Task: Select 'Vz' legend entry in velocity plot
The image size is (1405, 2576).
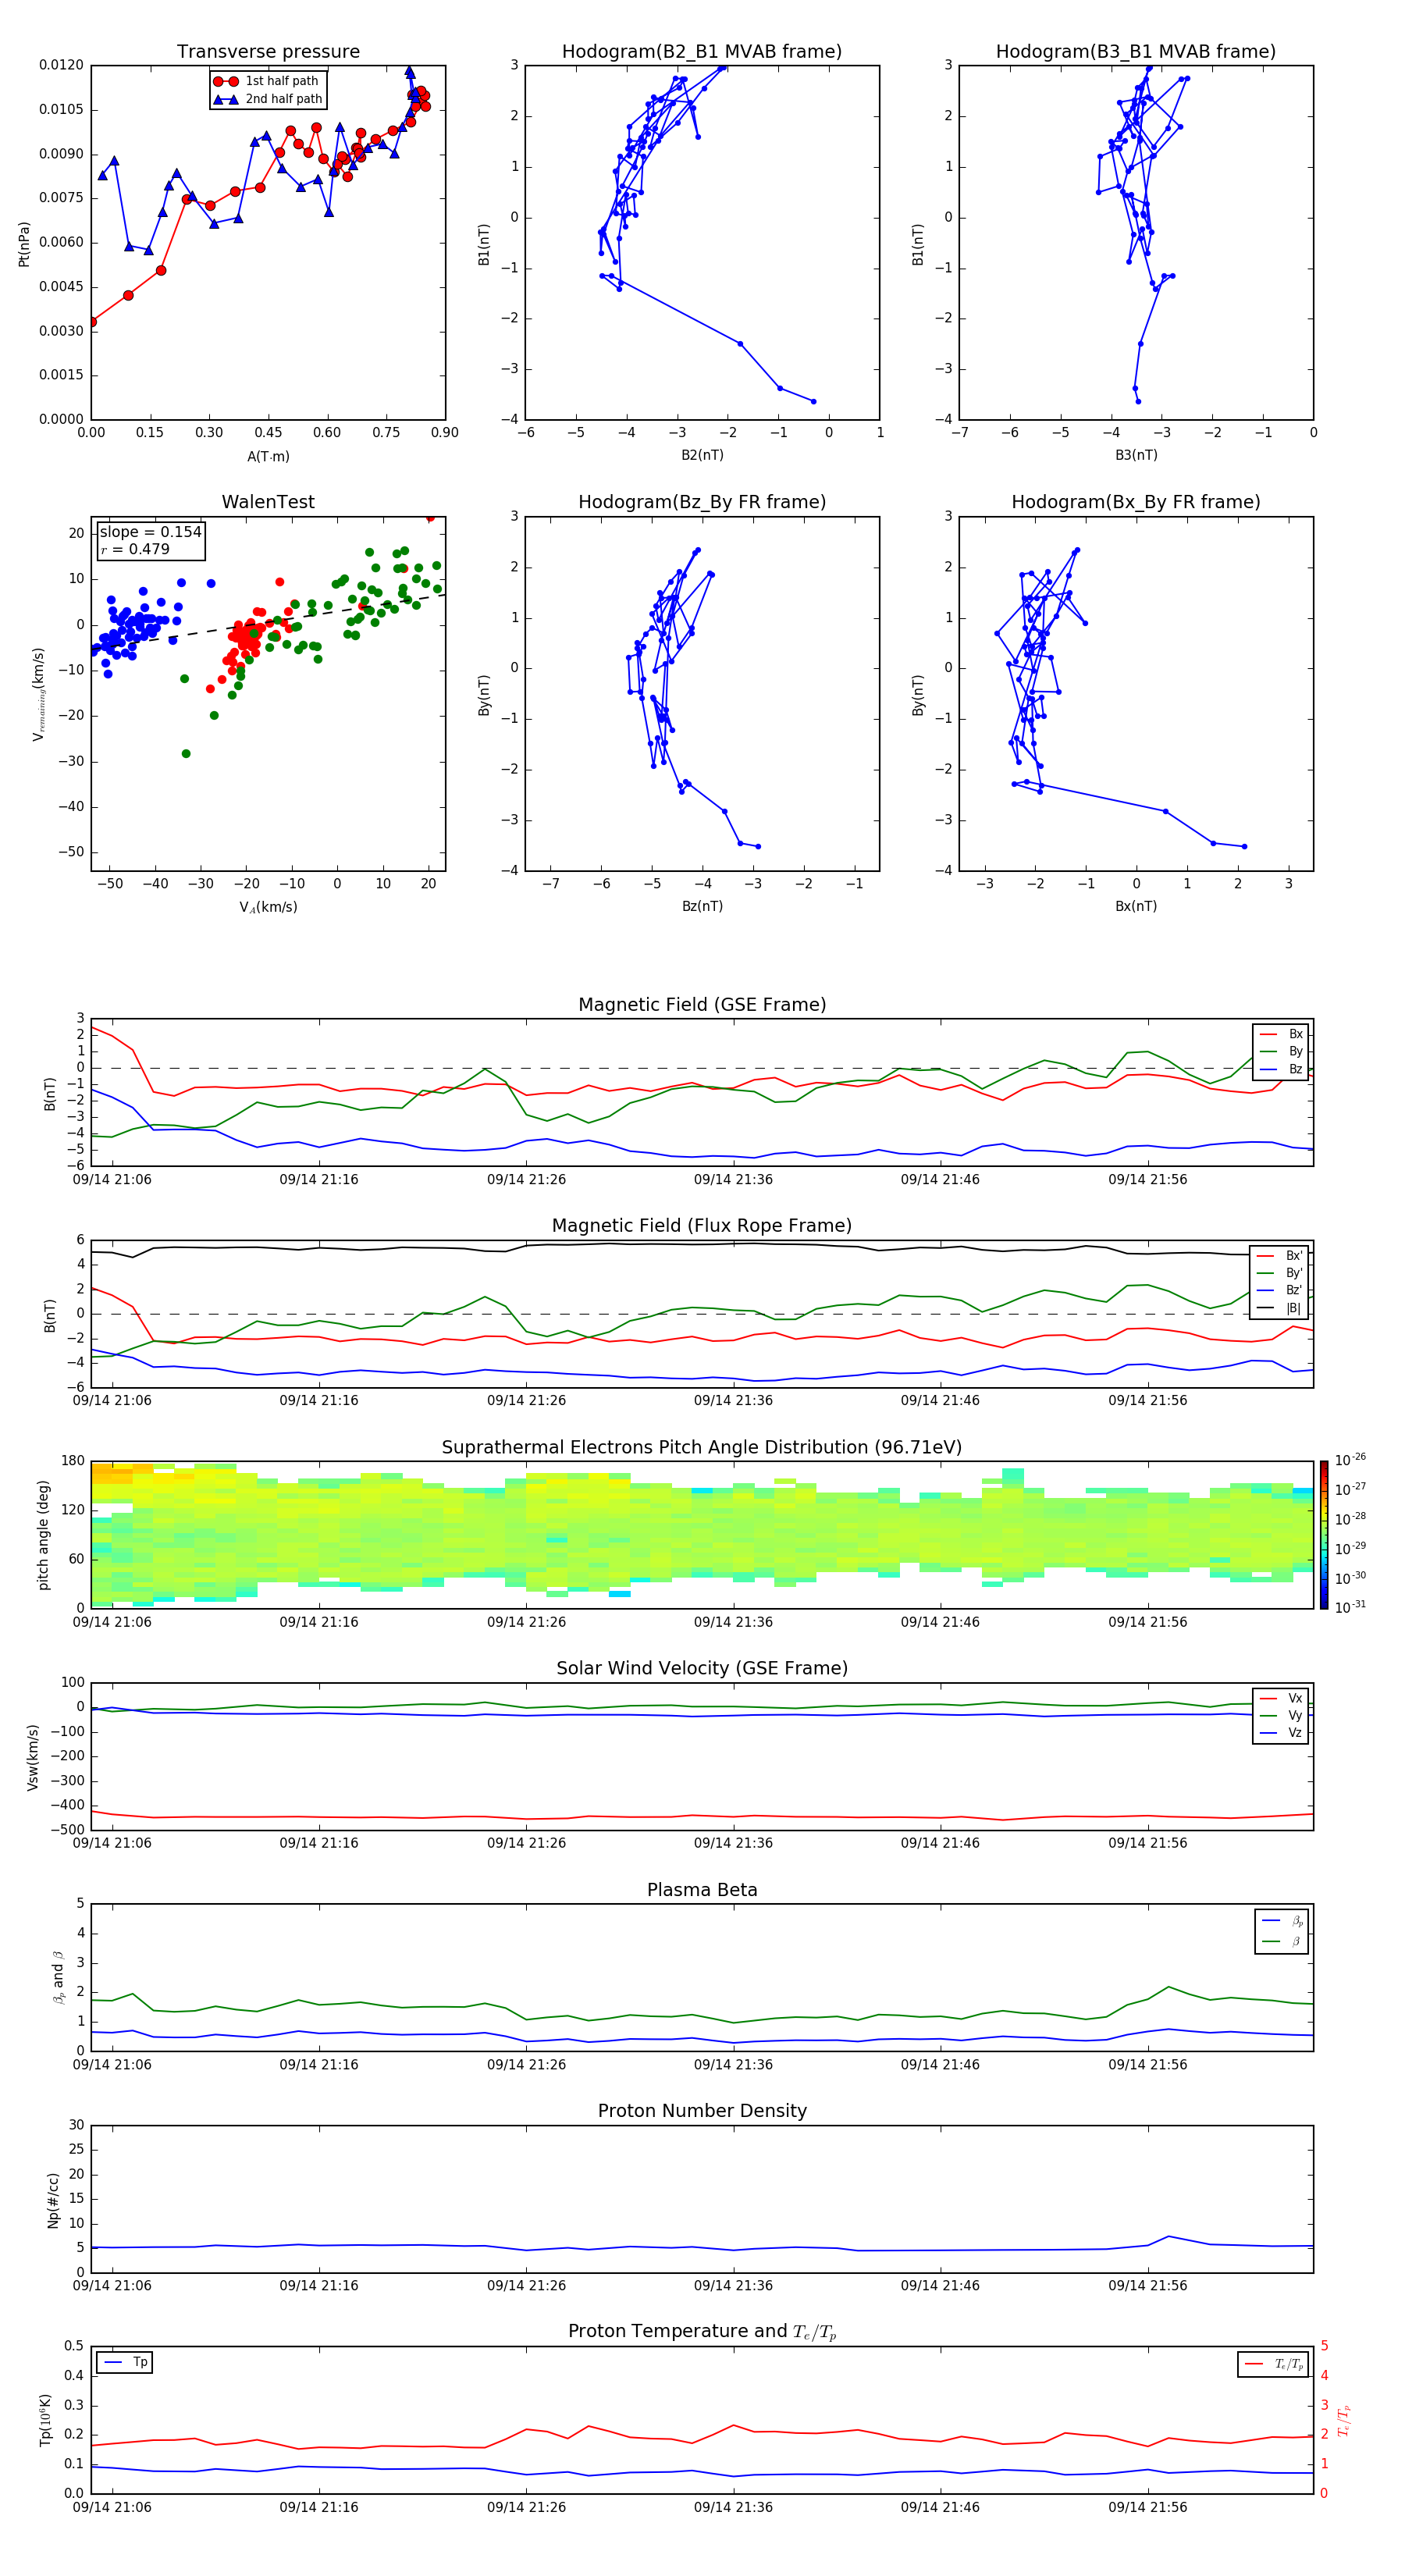Action: coord(1281,1733)
